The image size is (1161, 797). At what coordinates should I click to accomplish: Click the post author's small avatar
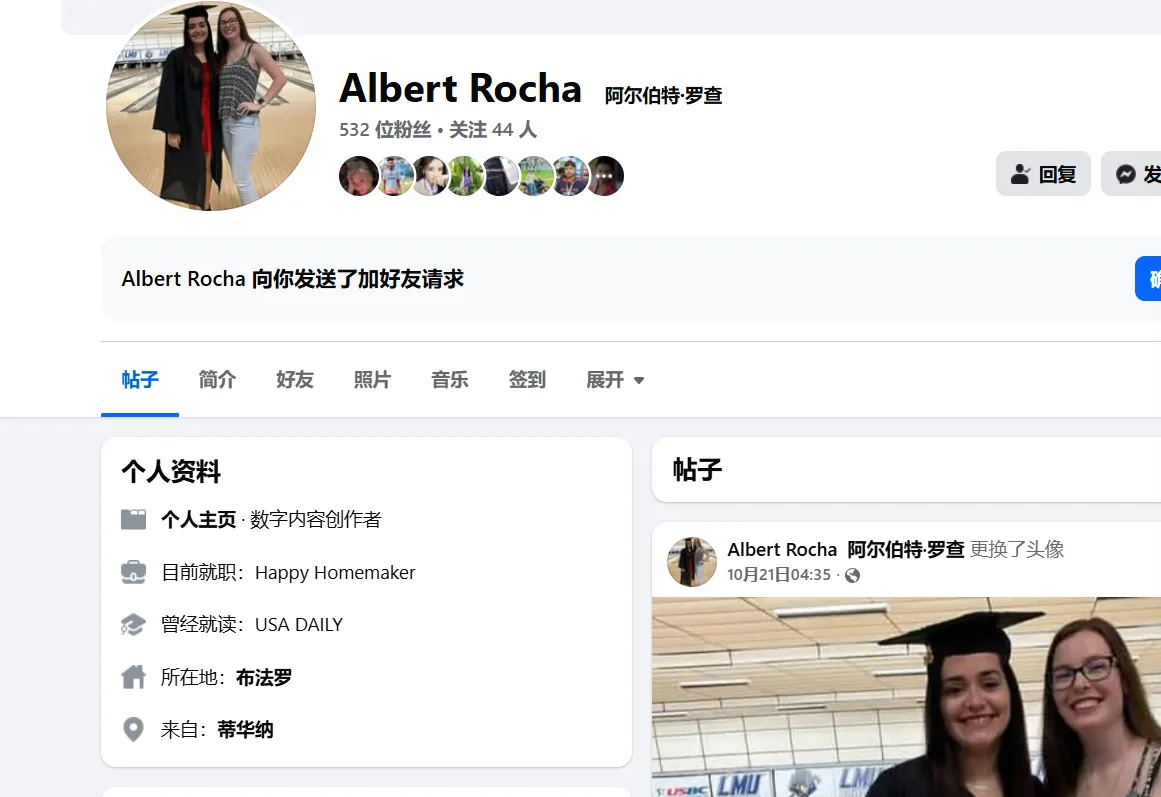[x=692, y=562]
